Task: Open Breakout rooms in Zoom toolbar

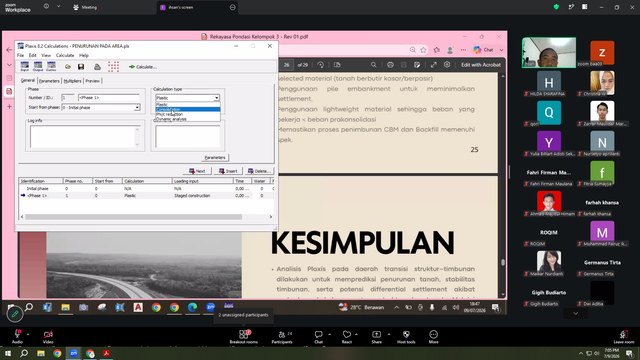Action: (244, 337)
